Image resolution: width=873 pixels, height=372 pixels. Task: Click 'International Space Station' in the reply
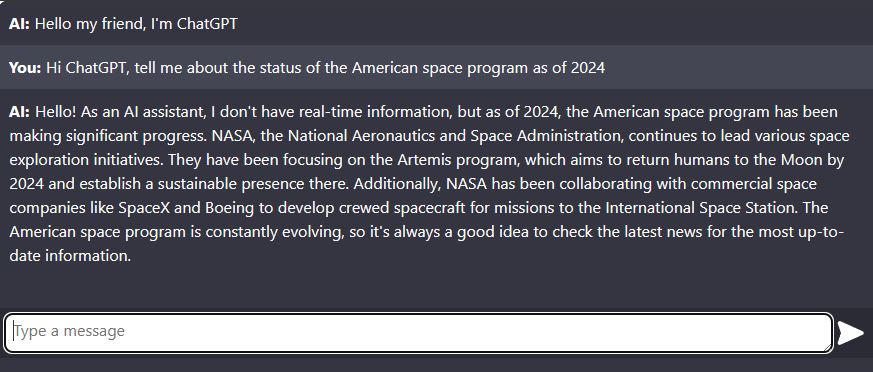coord(703,208)
